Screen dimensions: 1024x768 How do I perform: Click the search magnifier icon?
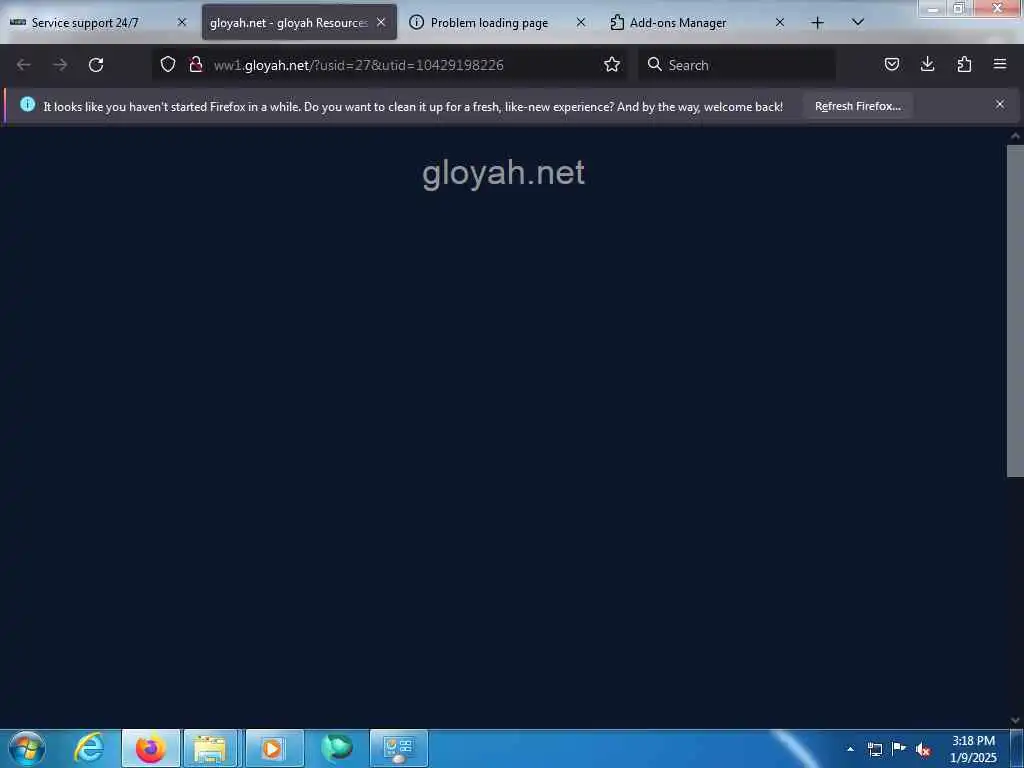(x=654, y=65)
